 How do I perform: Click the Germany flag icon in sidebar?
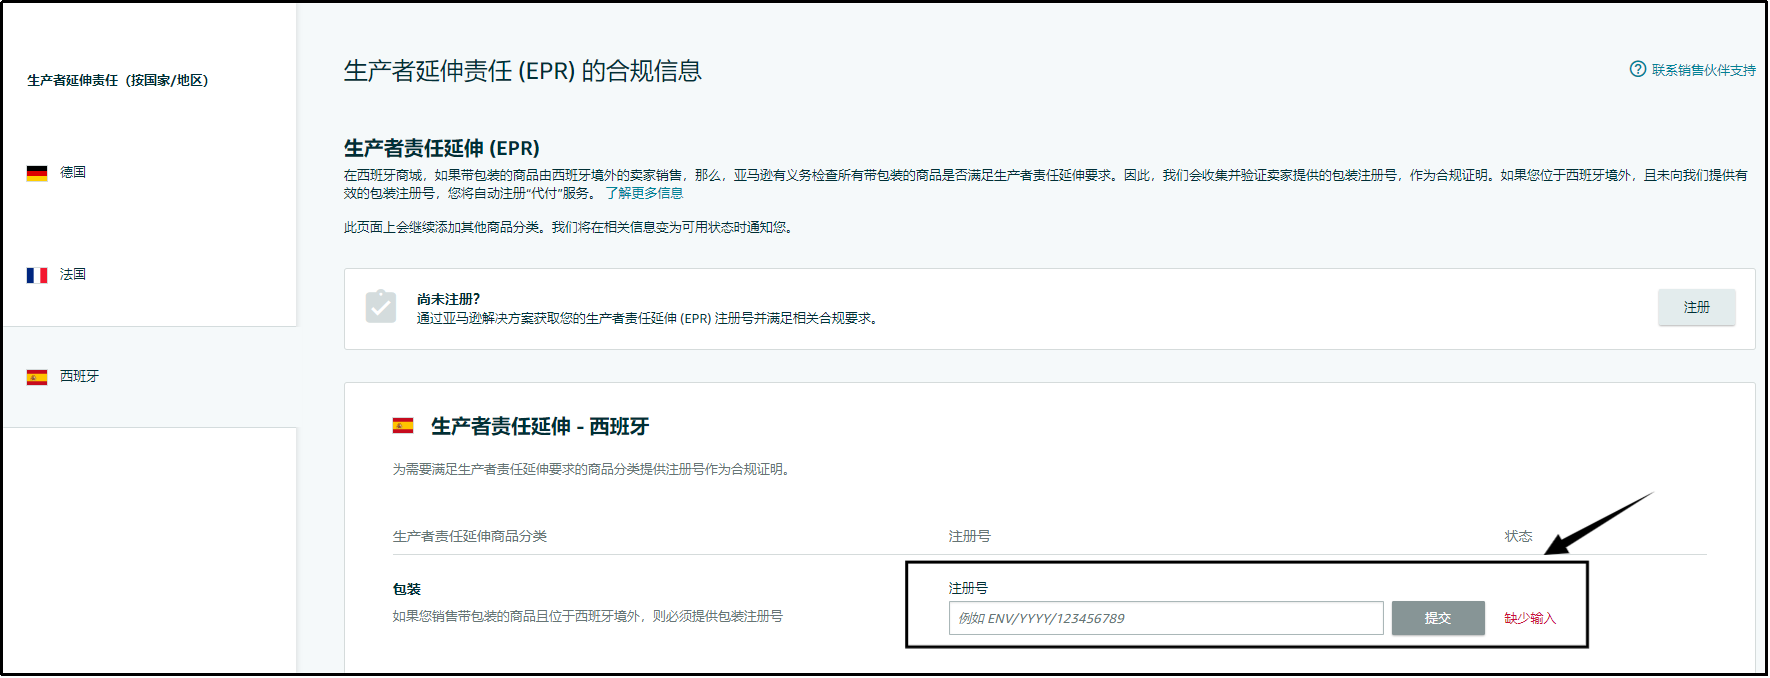click(x=37, y=173)
